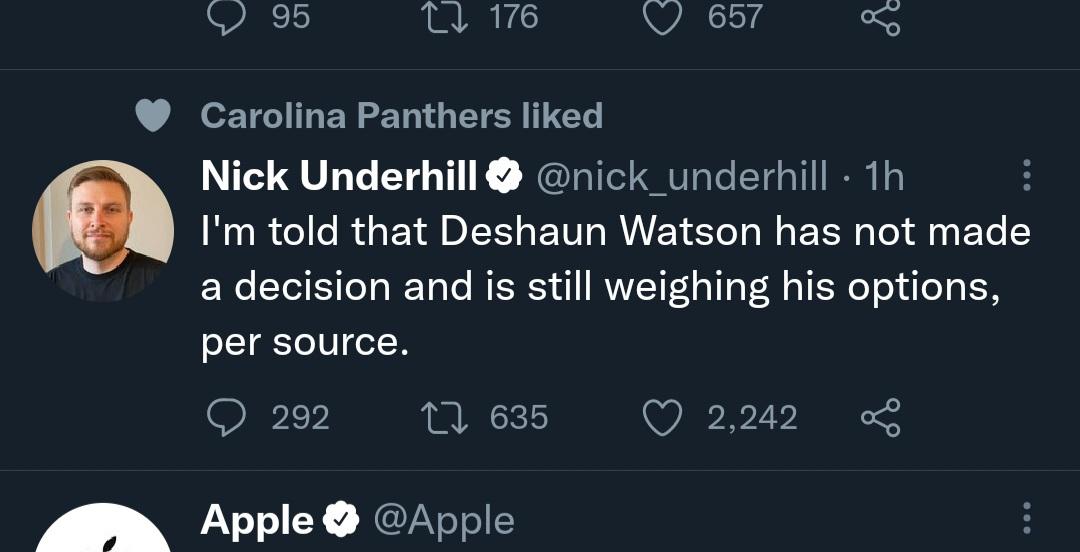Reply to the top tweet with 95 replies

(x=227, y=17)
